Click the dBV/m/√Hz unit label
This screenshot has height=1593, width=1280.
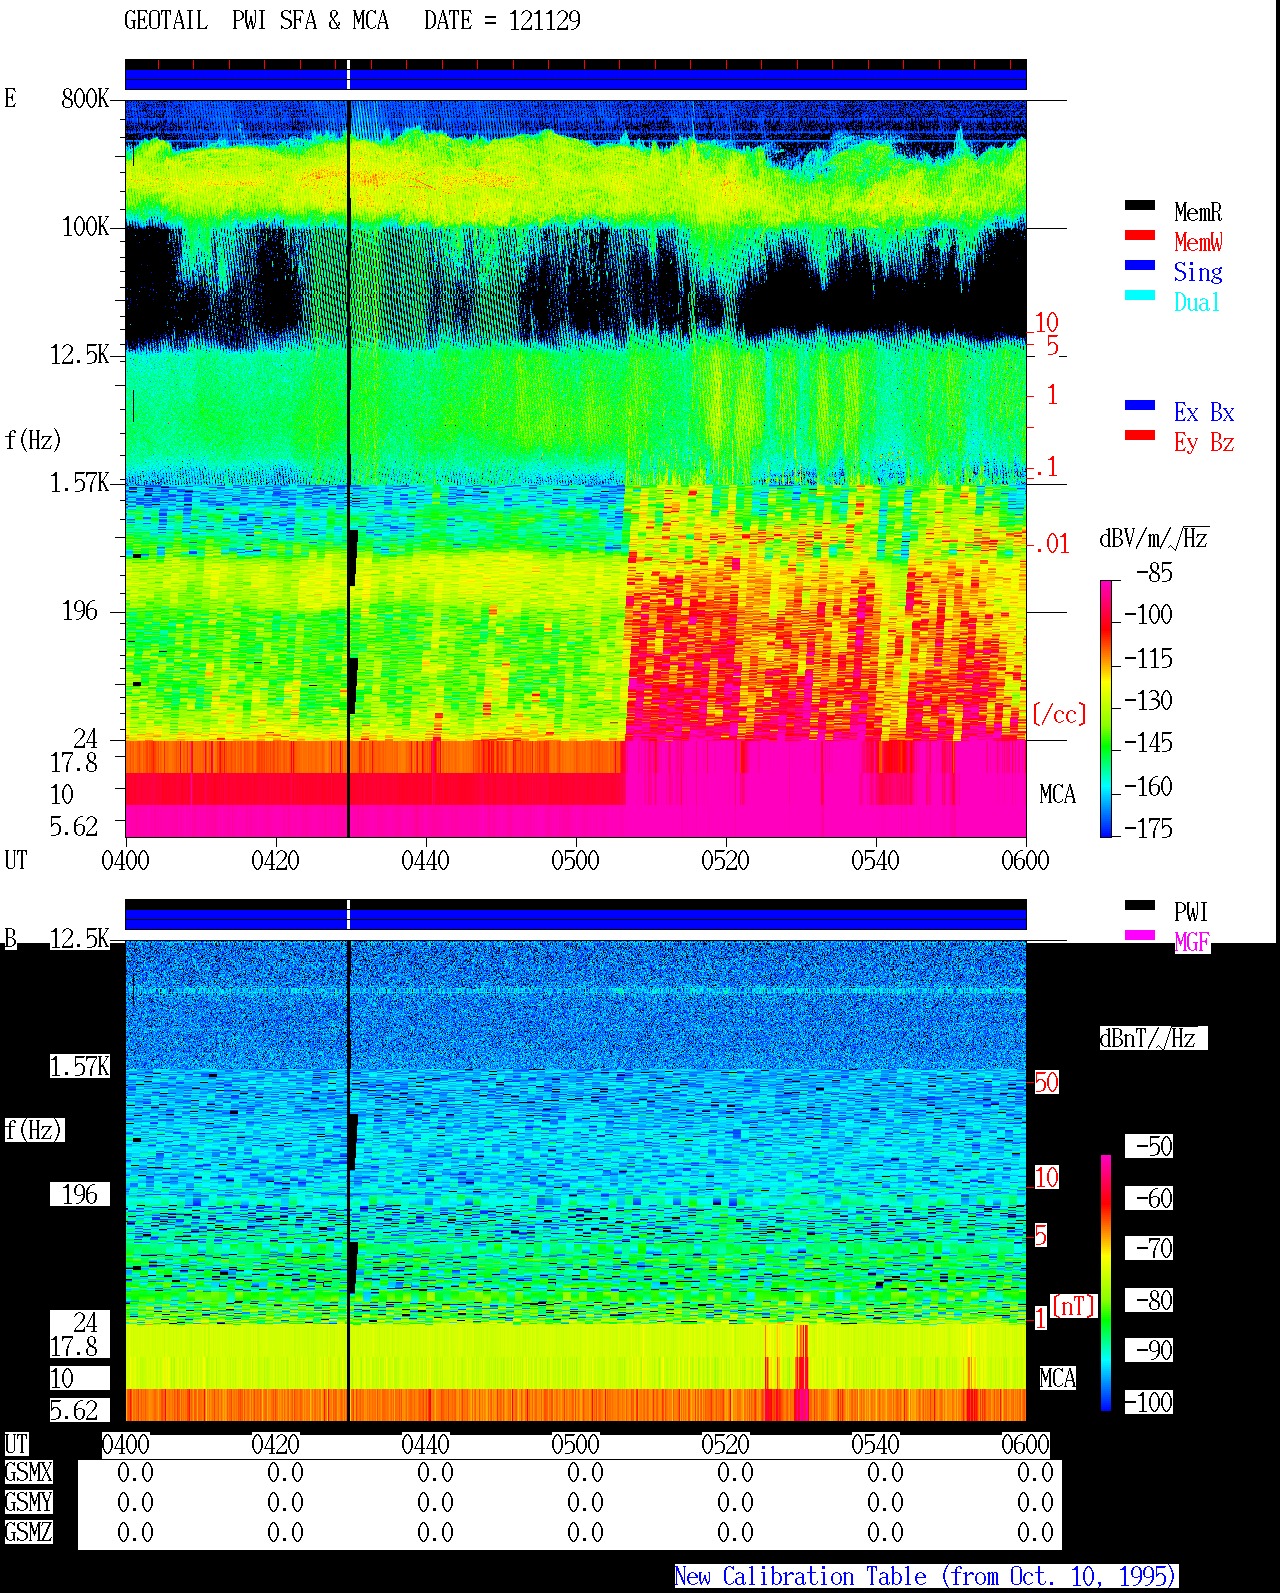tap(1154, 538)
